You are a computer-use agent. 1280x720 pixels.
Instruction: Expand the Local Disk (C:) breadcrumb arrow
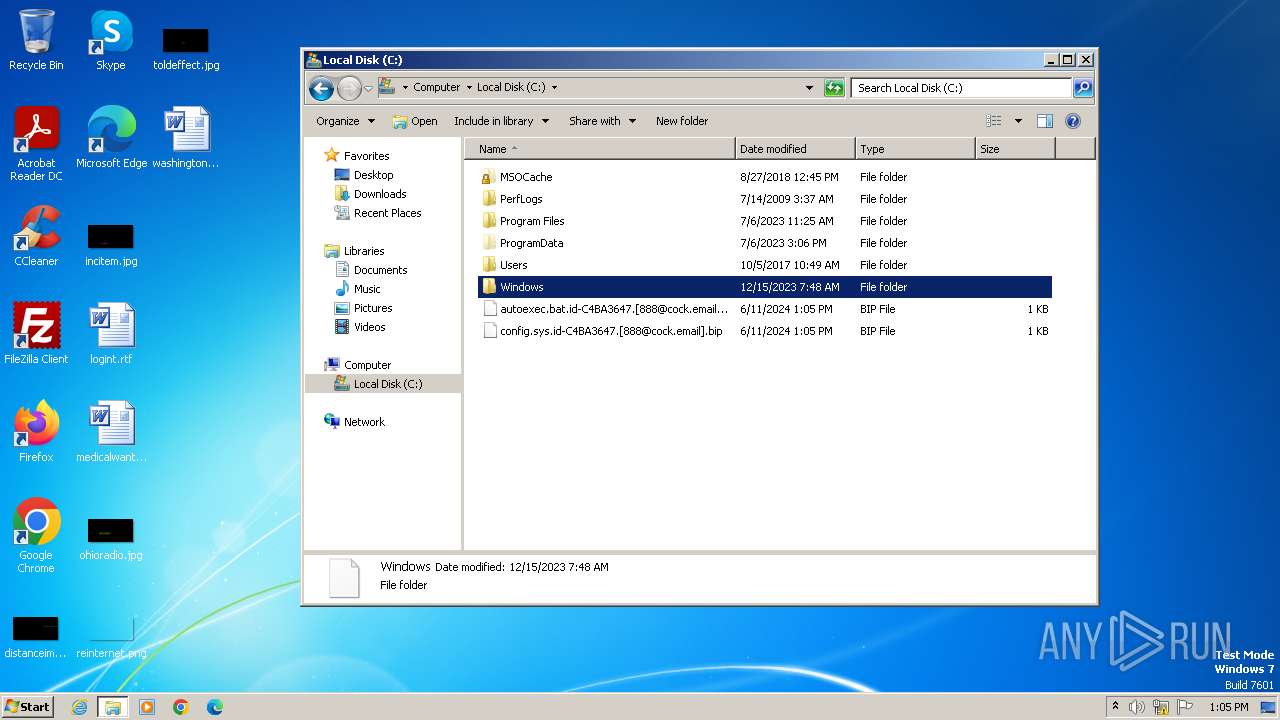coord(555,88)
